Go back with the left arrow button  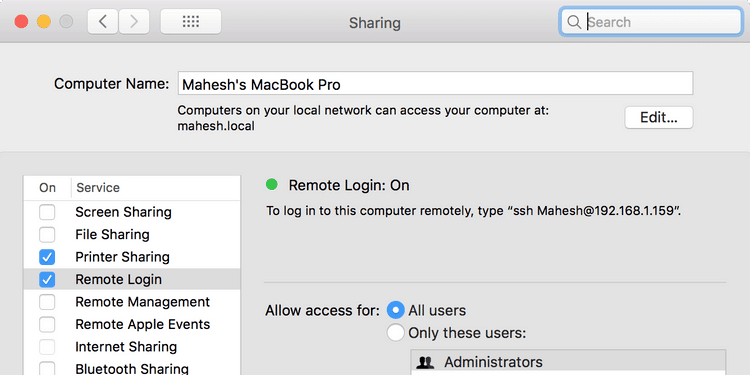pyautogui.click(x=103, y=22)
